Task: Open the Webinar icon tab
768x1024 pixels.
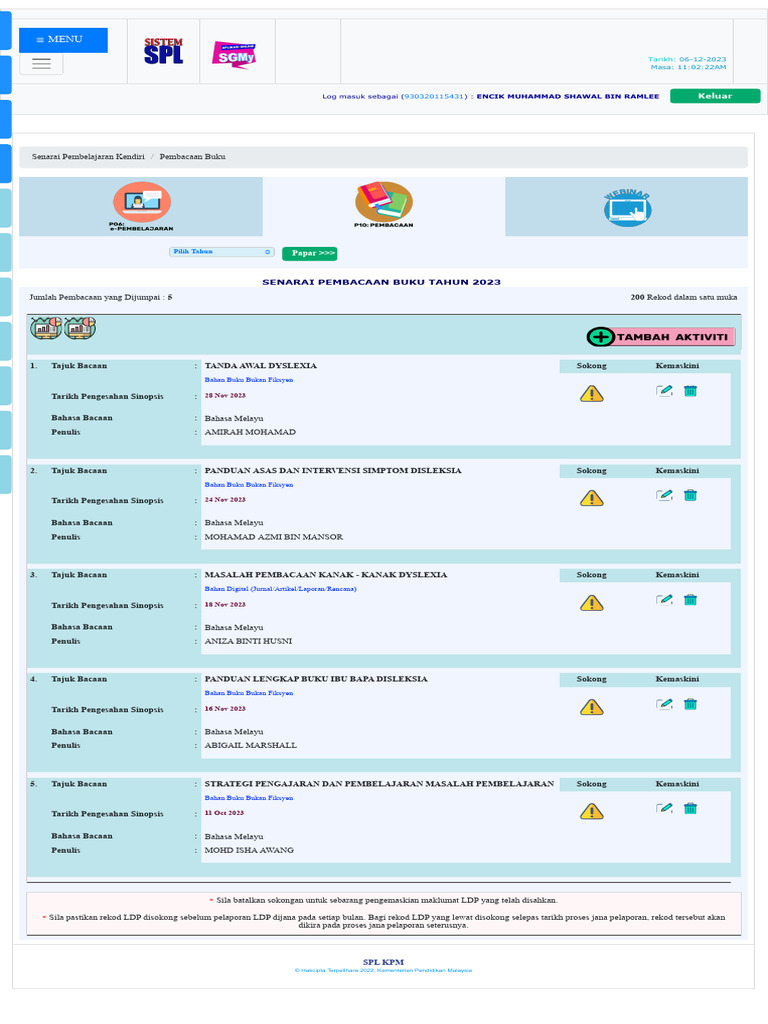Action: (627, 206)
